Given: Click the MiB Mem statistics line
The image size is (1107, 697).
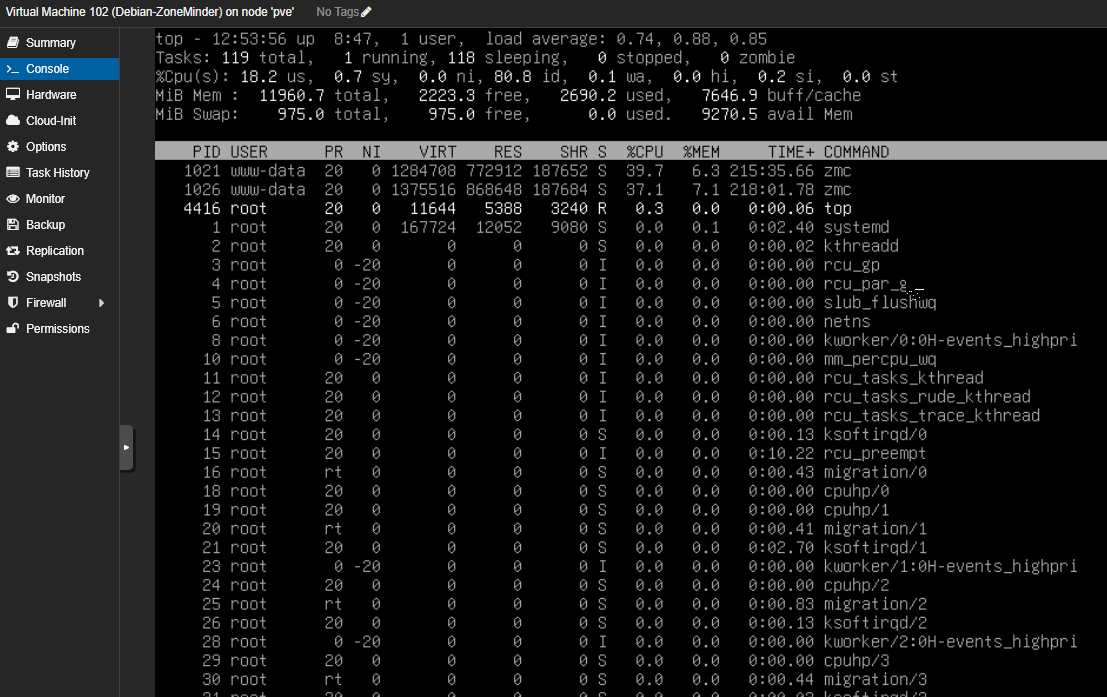Looking at the screenshot, I should [x=508, y=95].
